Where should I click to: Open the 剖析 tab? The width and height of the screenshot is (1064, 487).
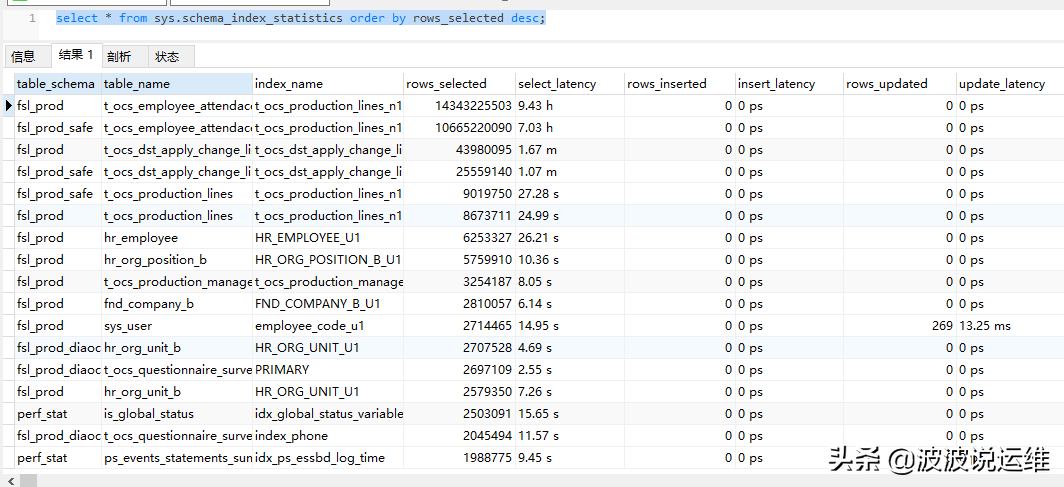[124, 56]
